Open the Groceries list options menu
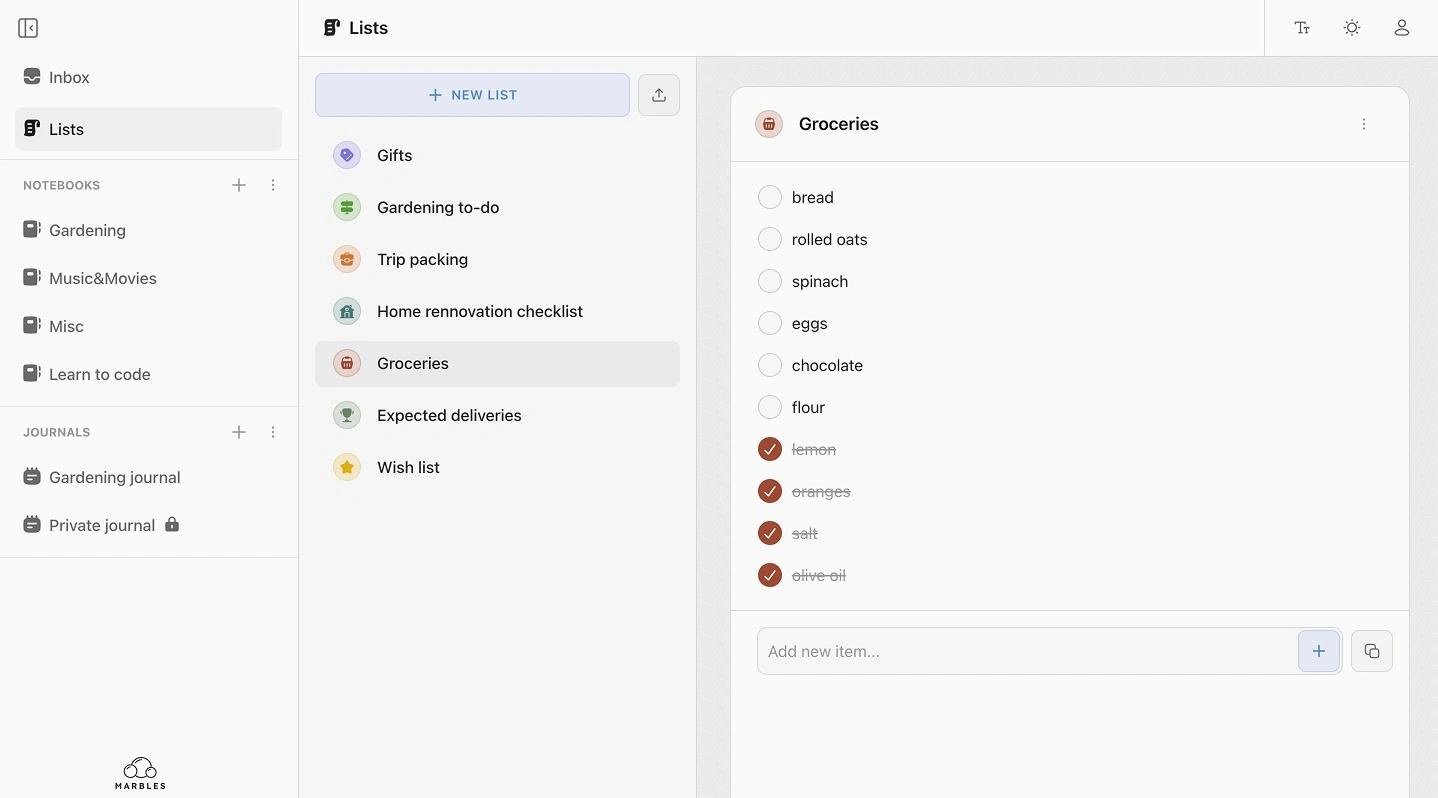The image size is (1438, 798). point(1365,124)
